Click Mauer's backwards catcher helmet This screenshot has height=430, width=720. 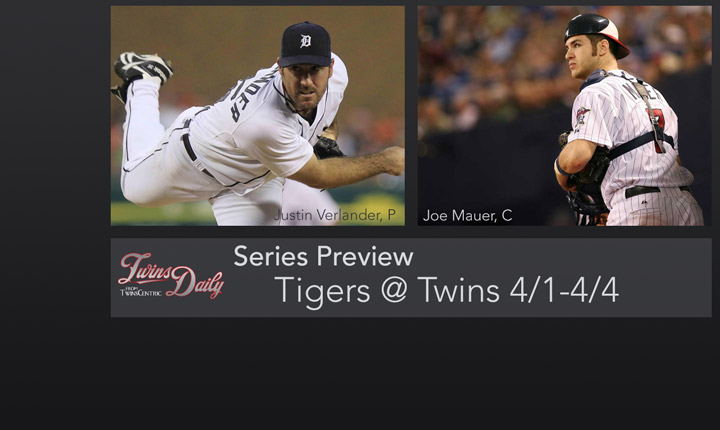click(x=596, y=34)
